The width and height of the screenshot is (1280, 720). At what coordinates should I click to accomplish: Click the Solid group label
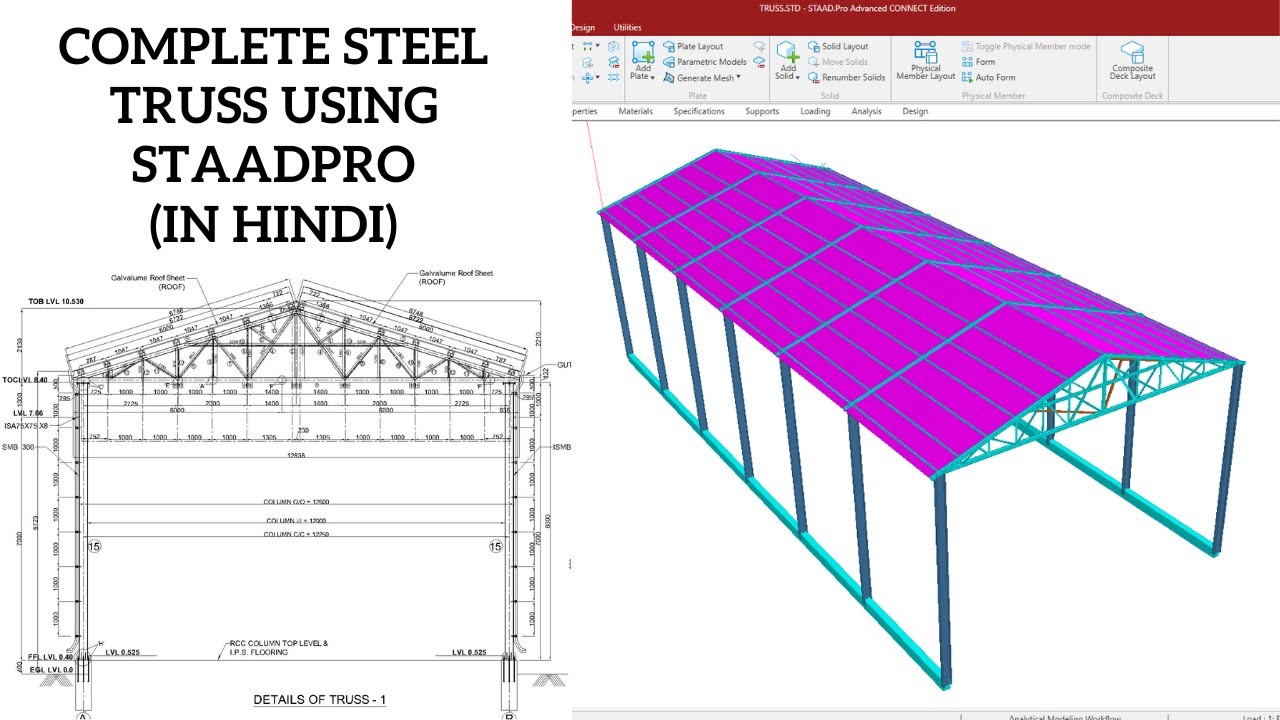(830, 96)
